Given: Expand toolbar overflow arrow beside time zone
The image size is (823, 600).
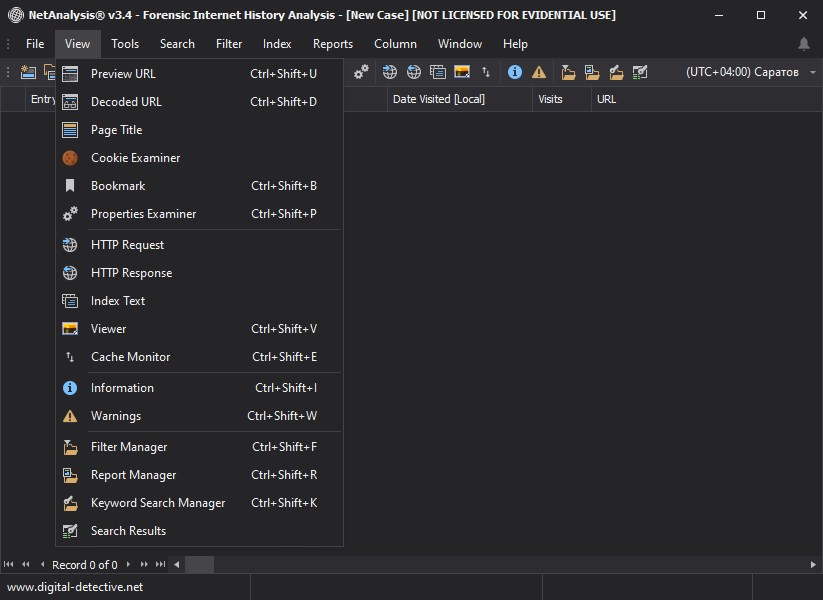Looking at the screenshot, I should 813,72.
